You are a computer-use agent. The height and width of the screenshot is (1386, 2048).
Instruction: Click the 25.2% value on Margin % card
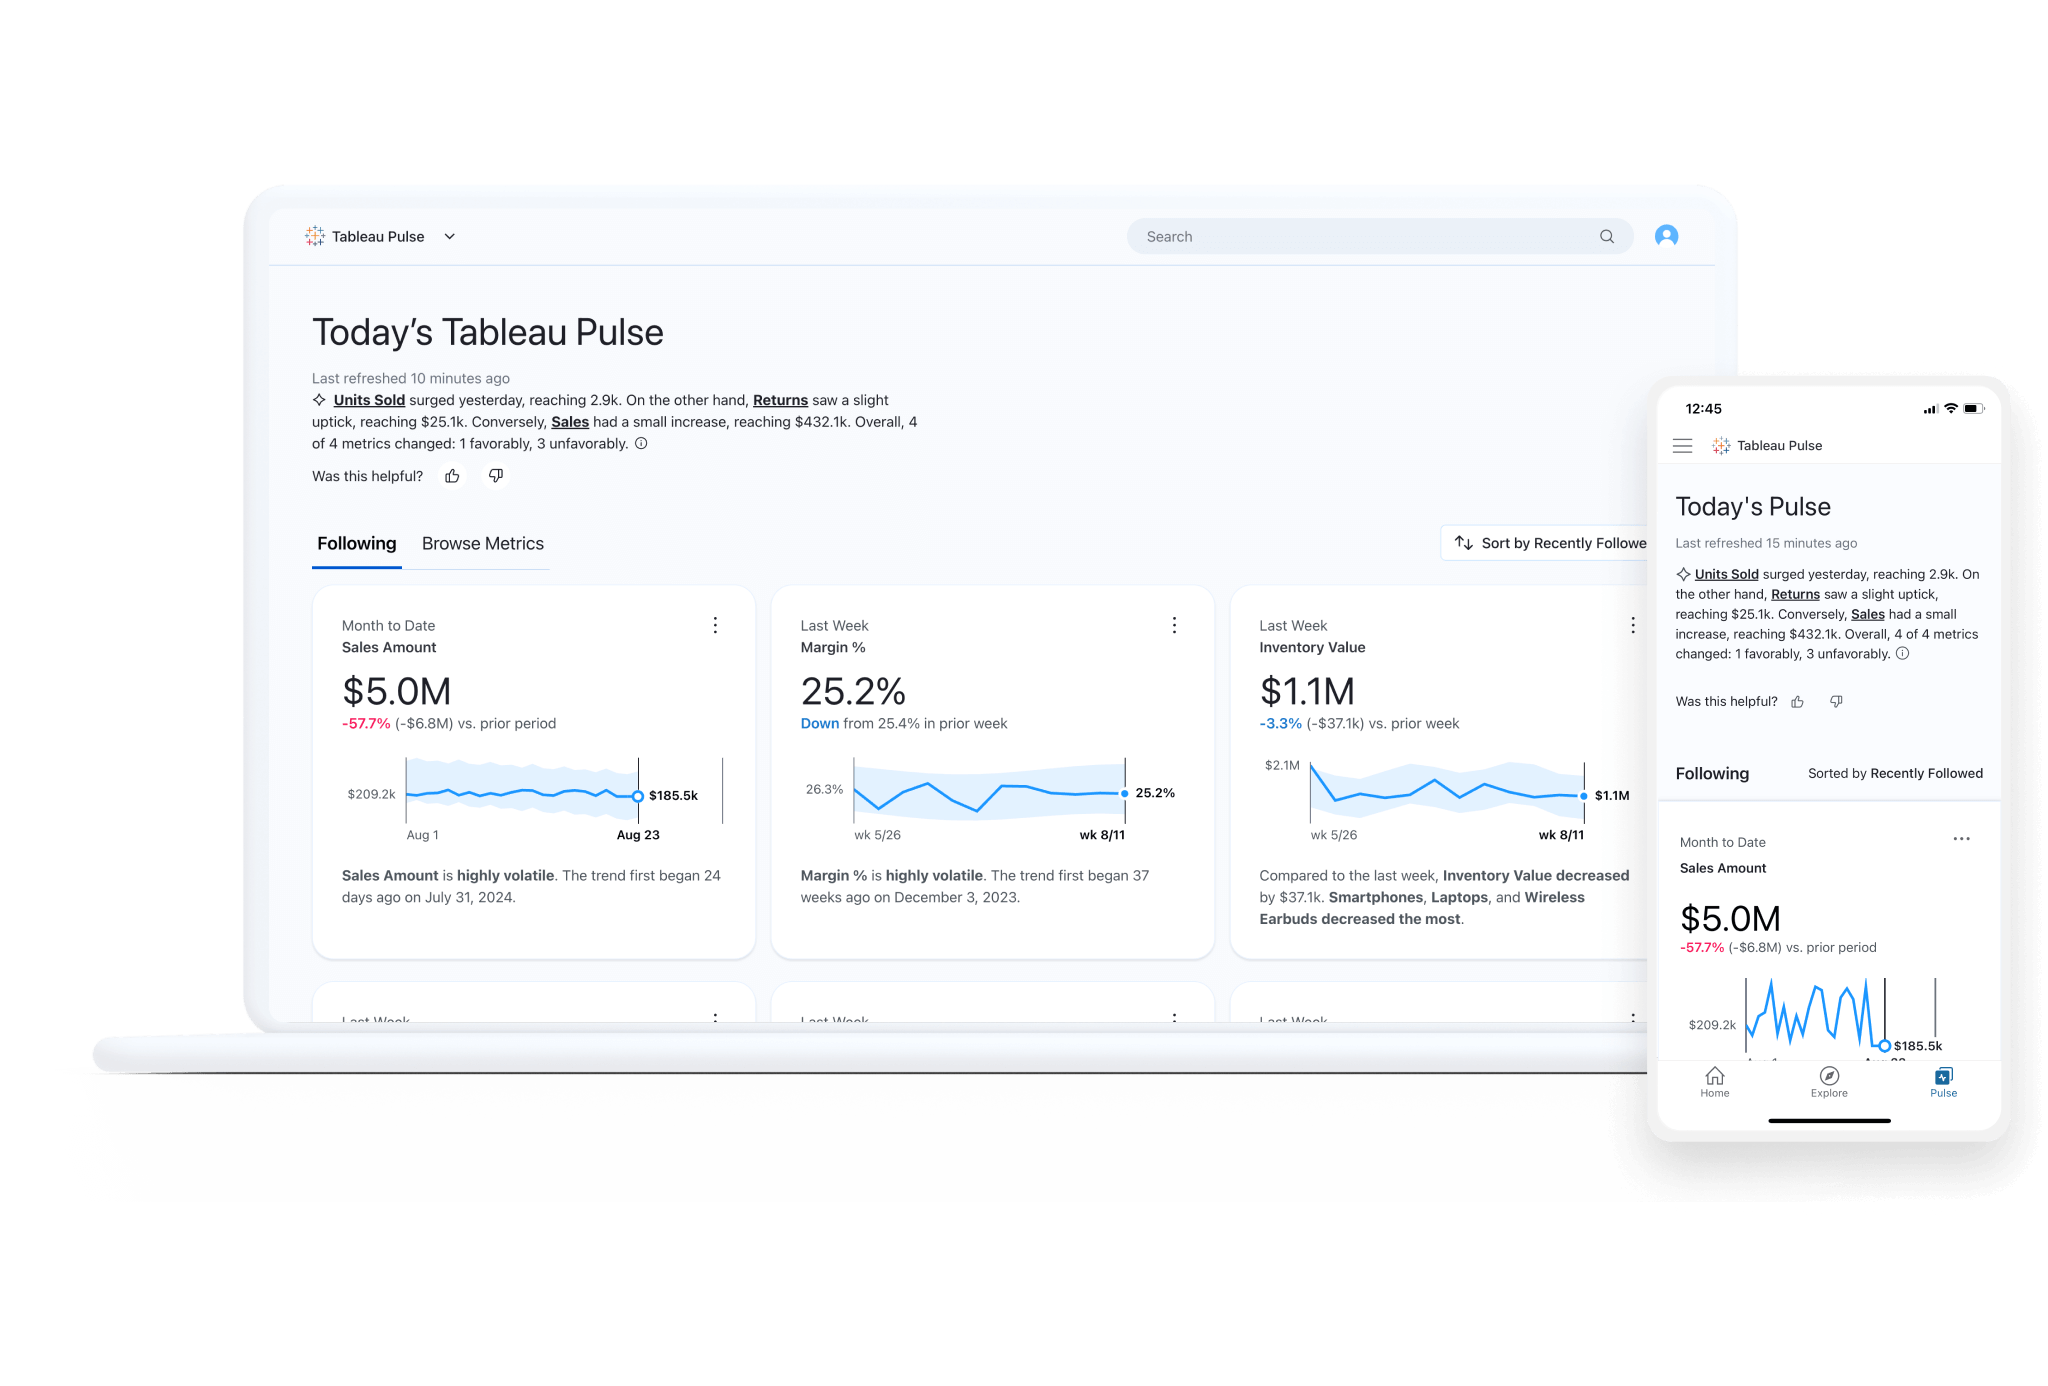853,691
